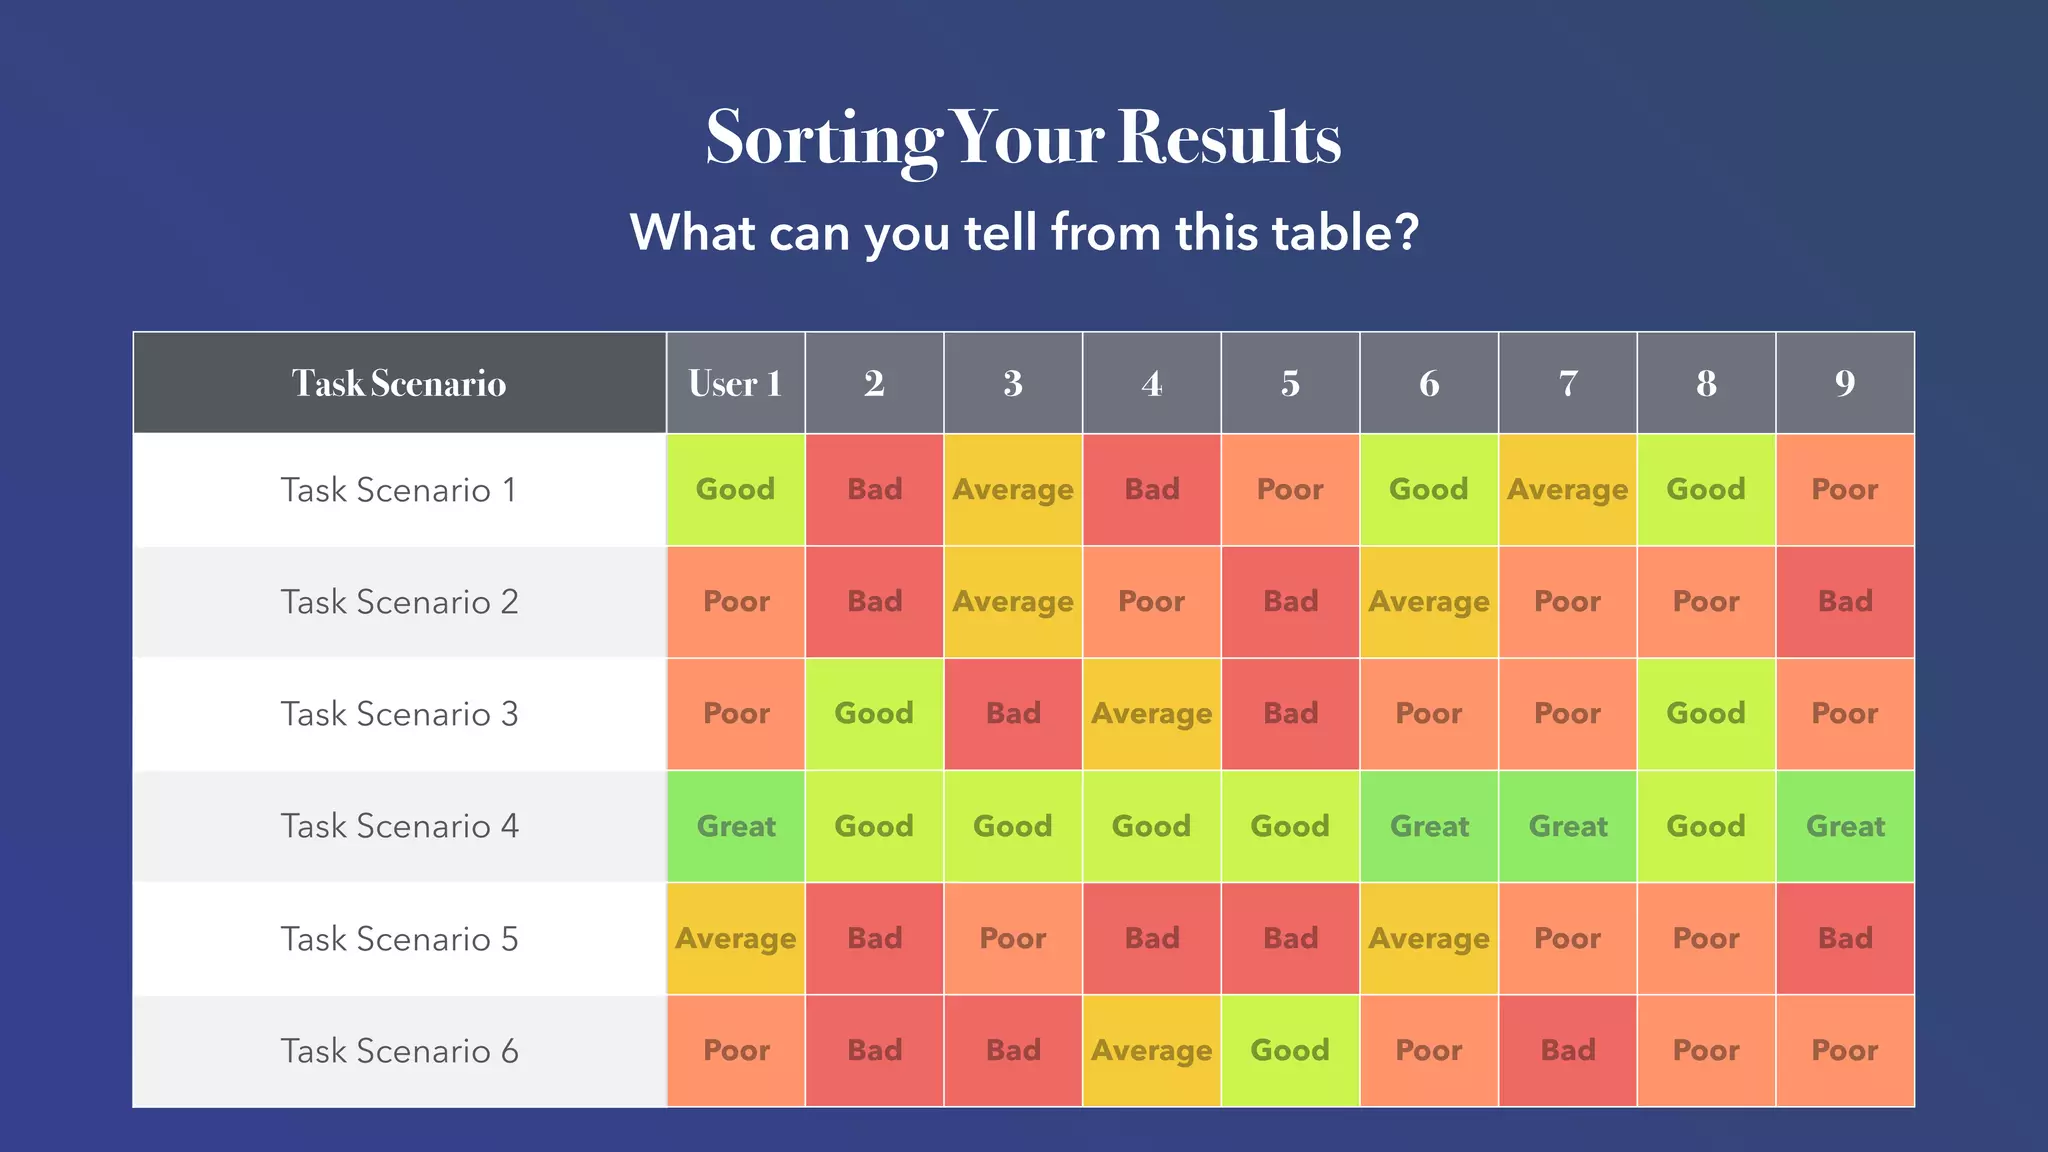Click the red 'Bad' cell for User 2, Scenario 1
Viewport: 2048px width, 1152px height.
pos(875,490)
